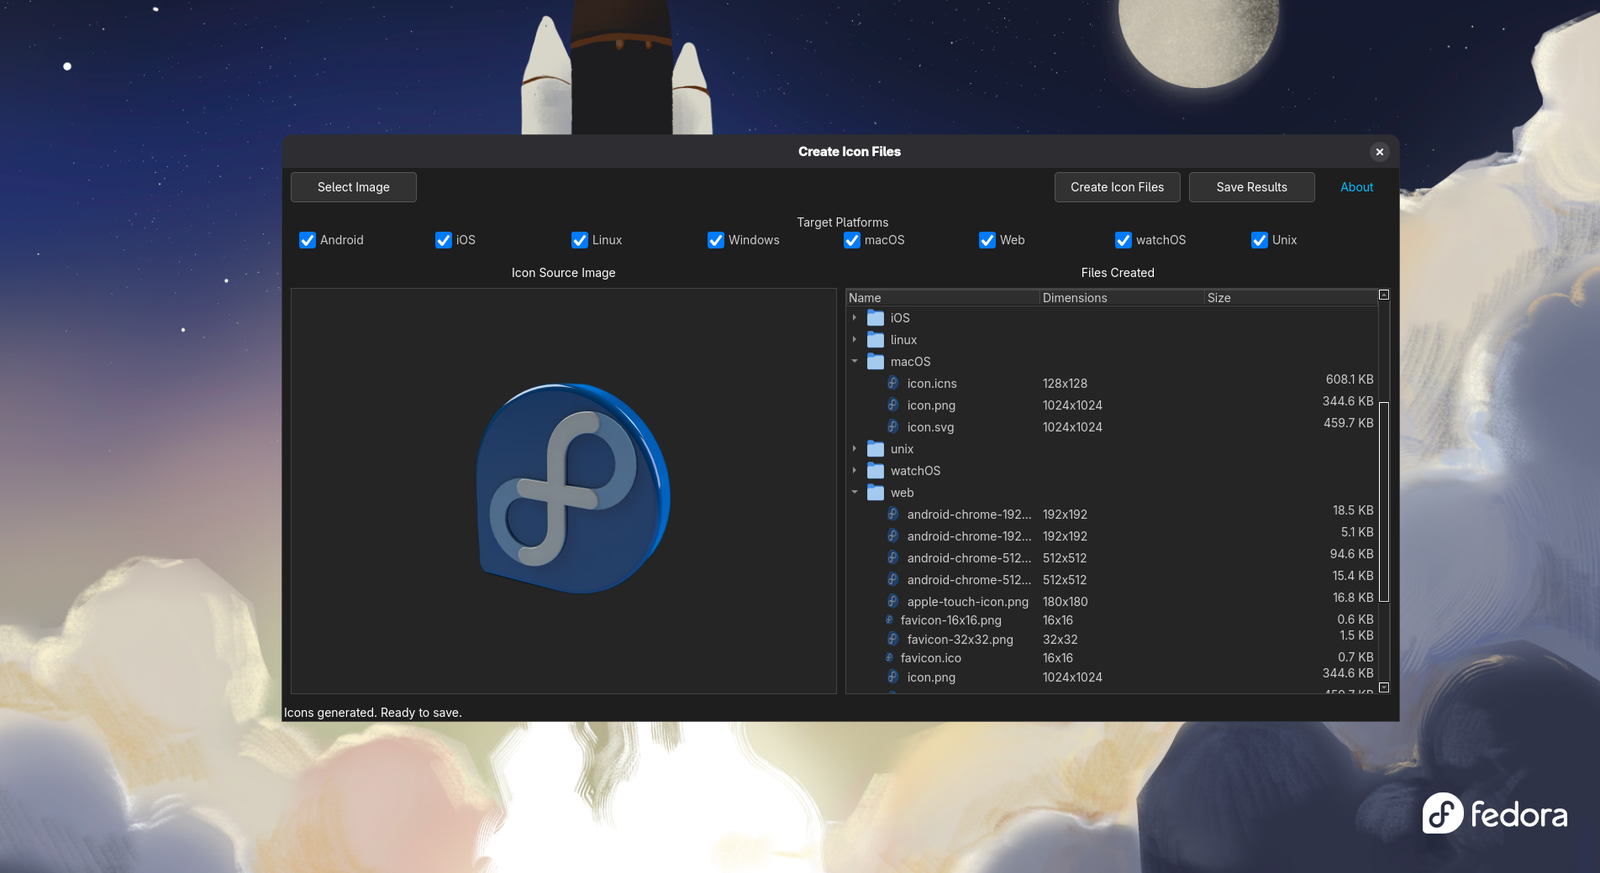Select the favicon-16x16.png file name
The image size is (1600, 873).
tap(950, 620)
